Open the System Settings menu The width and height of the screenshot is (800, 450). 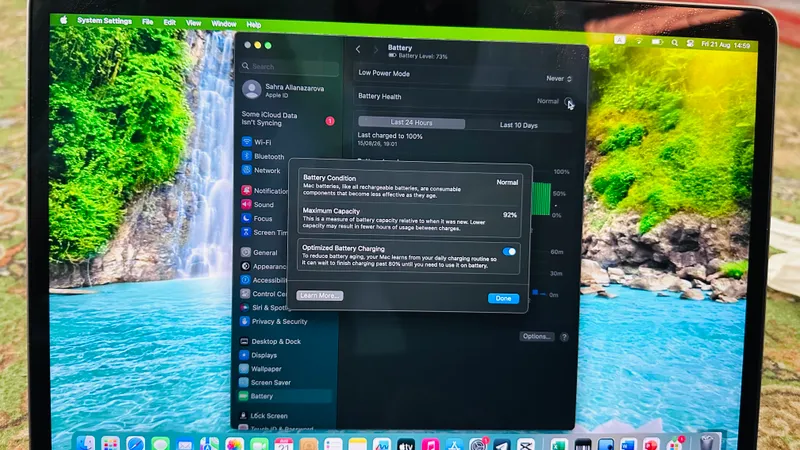(105, 21)
